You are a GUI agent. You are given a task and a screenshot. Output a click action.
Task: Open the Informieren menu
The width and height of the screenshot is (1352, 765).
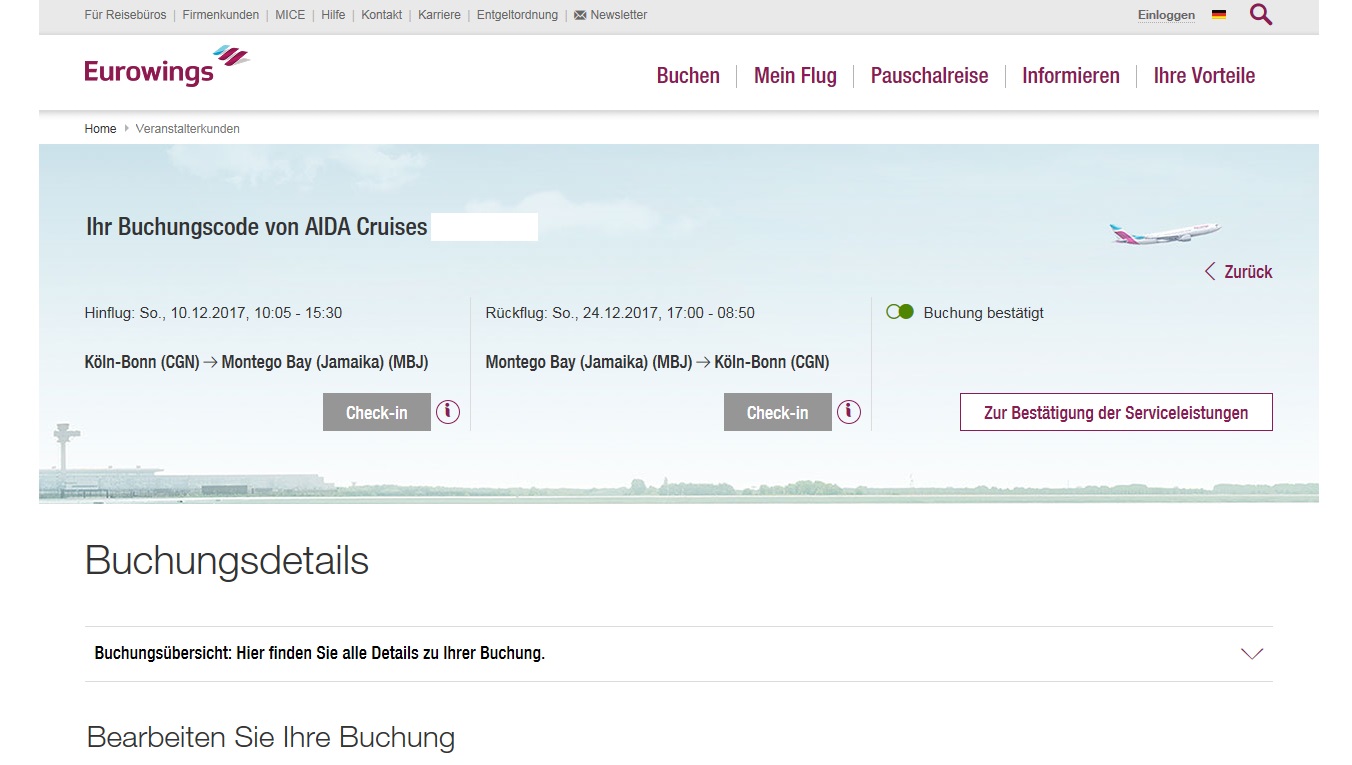[x=1070, y=76]
